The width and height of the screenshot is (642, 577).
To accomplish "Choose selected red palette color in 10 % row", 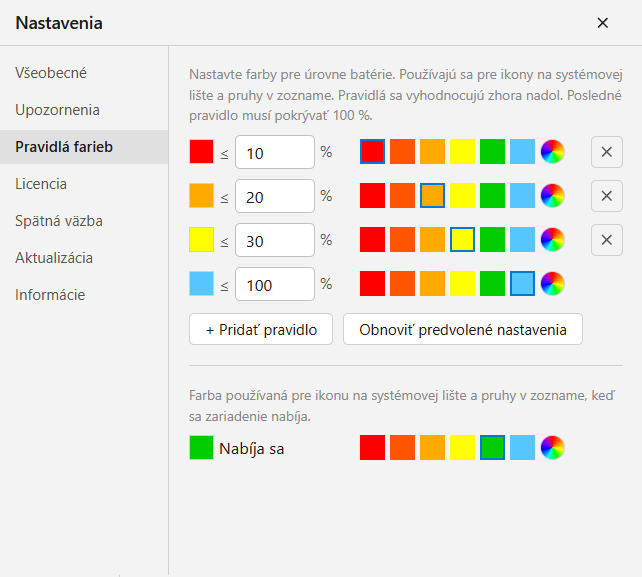I will [x=372, y=152].
